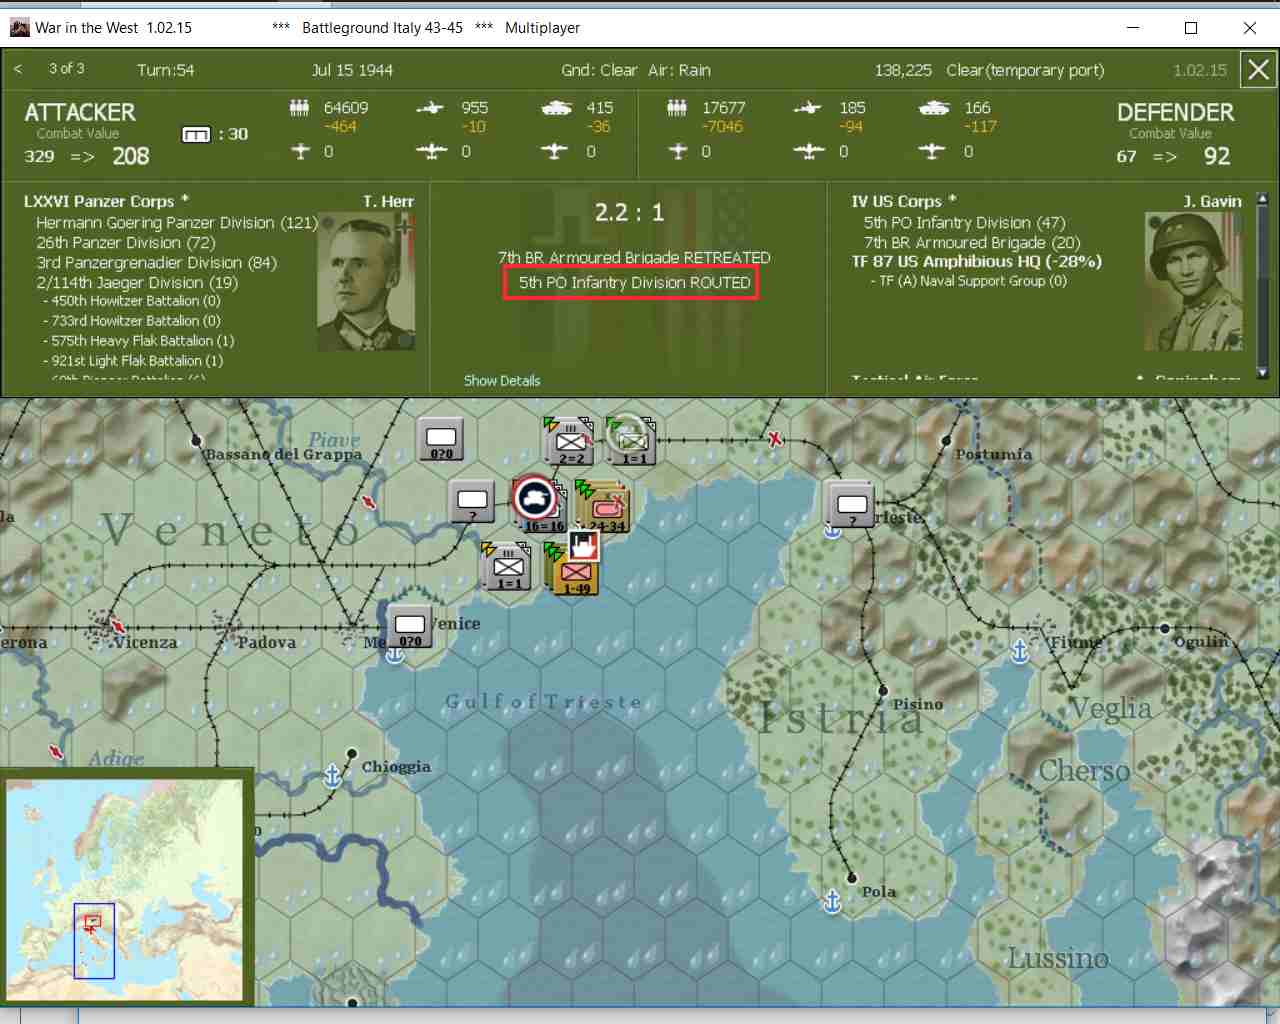Minimize the War in the West window
This screenshot has height=1024, width=1280.
[1133, 28]
